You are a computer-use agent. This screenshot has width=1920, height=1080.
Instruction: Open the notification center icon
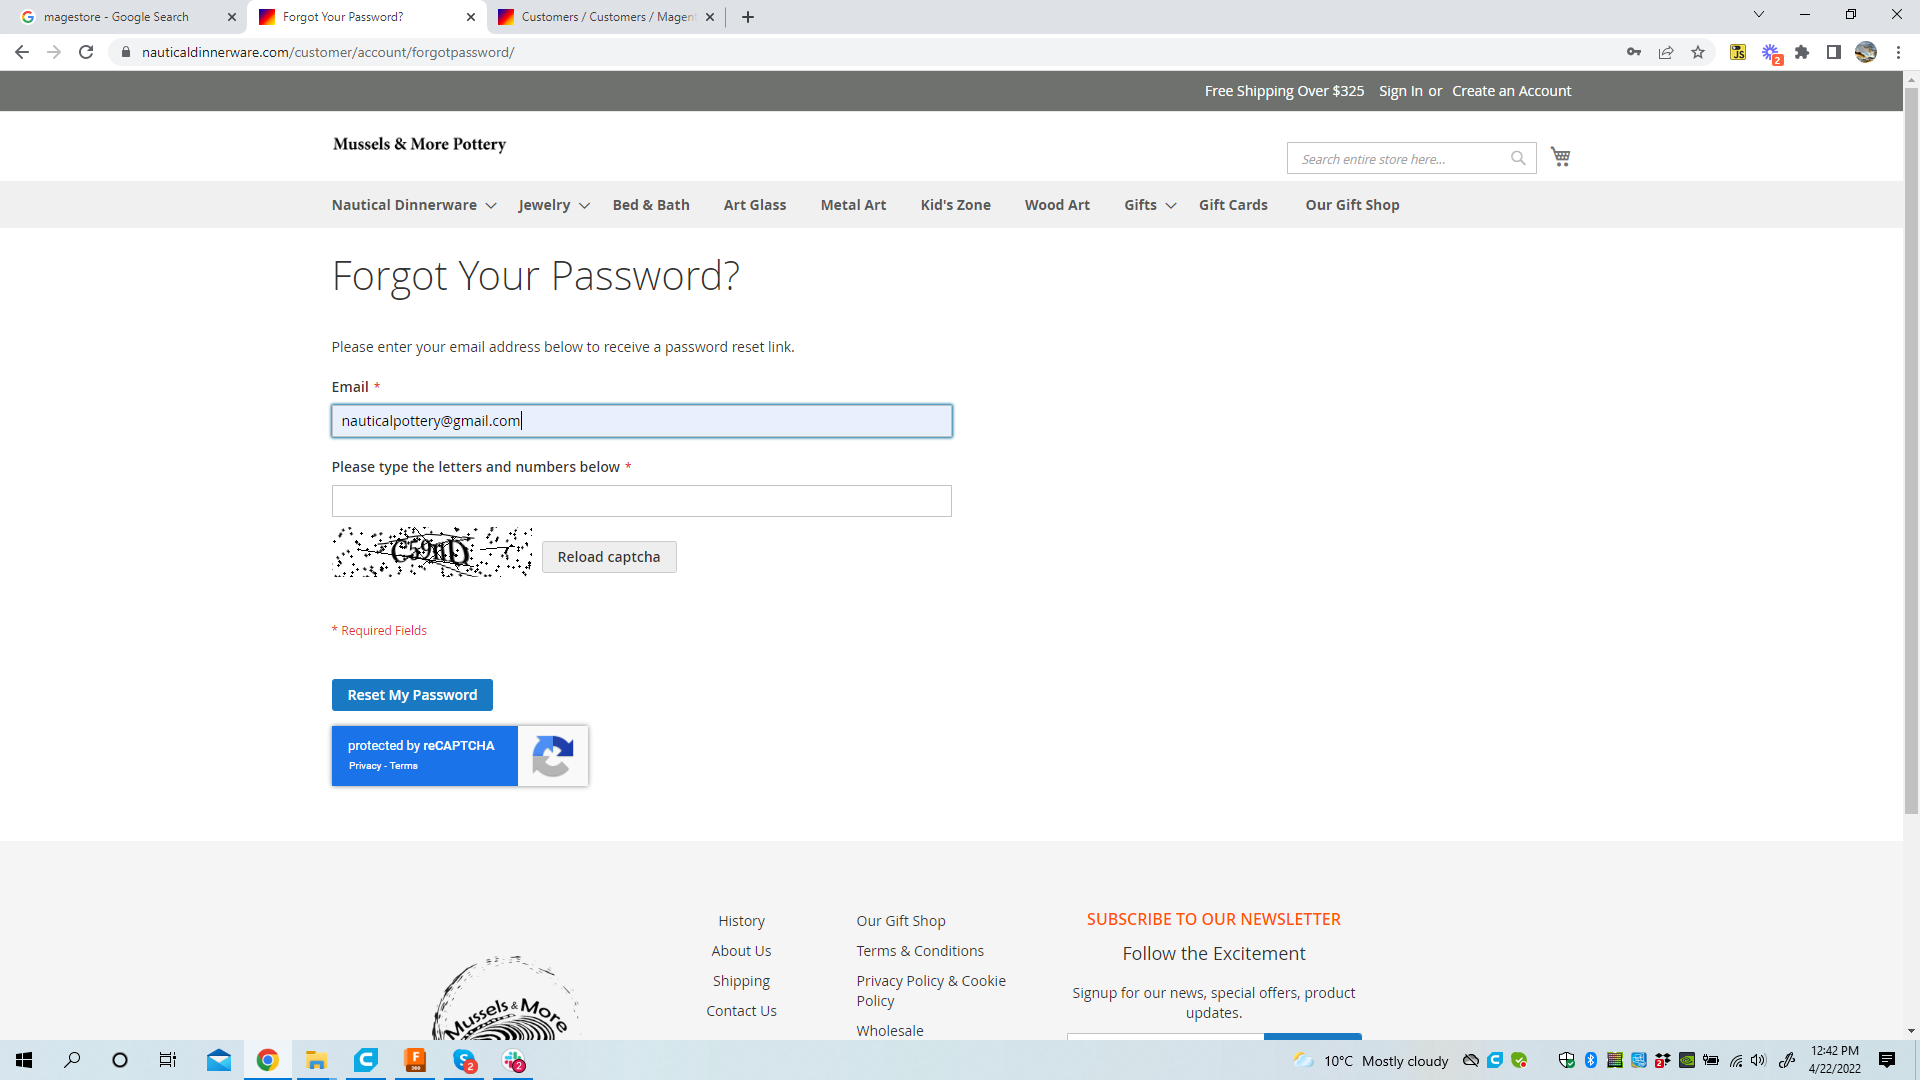1887,1060
